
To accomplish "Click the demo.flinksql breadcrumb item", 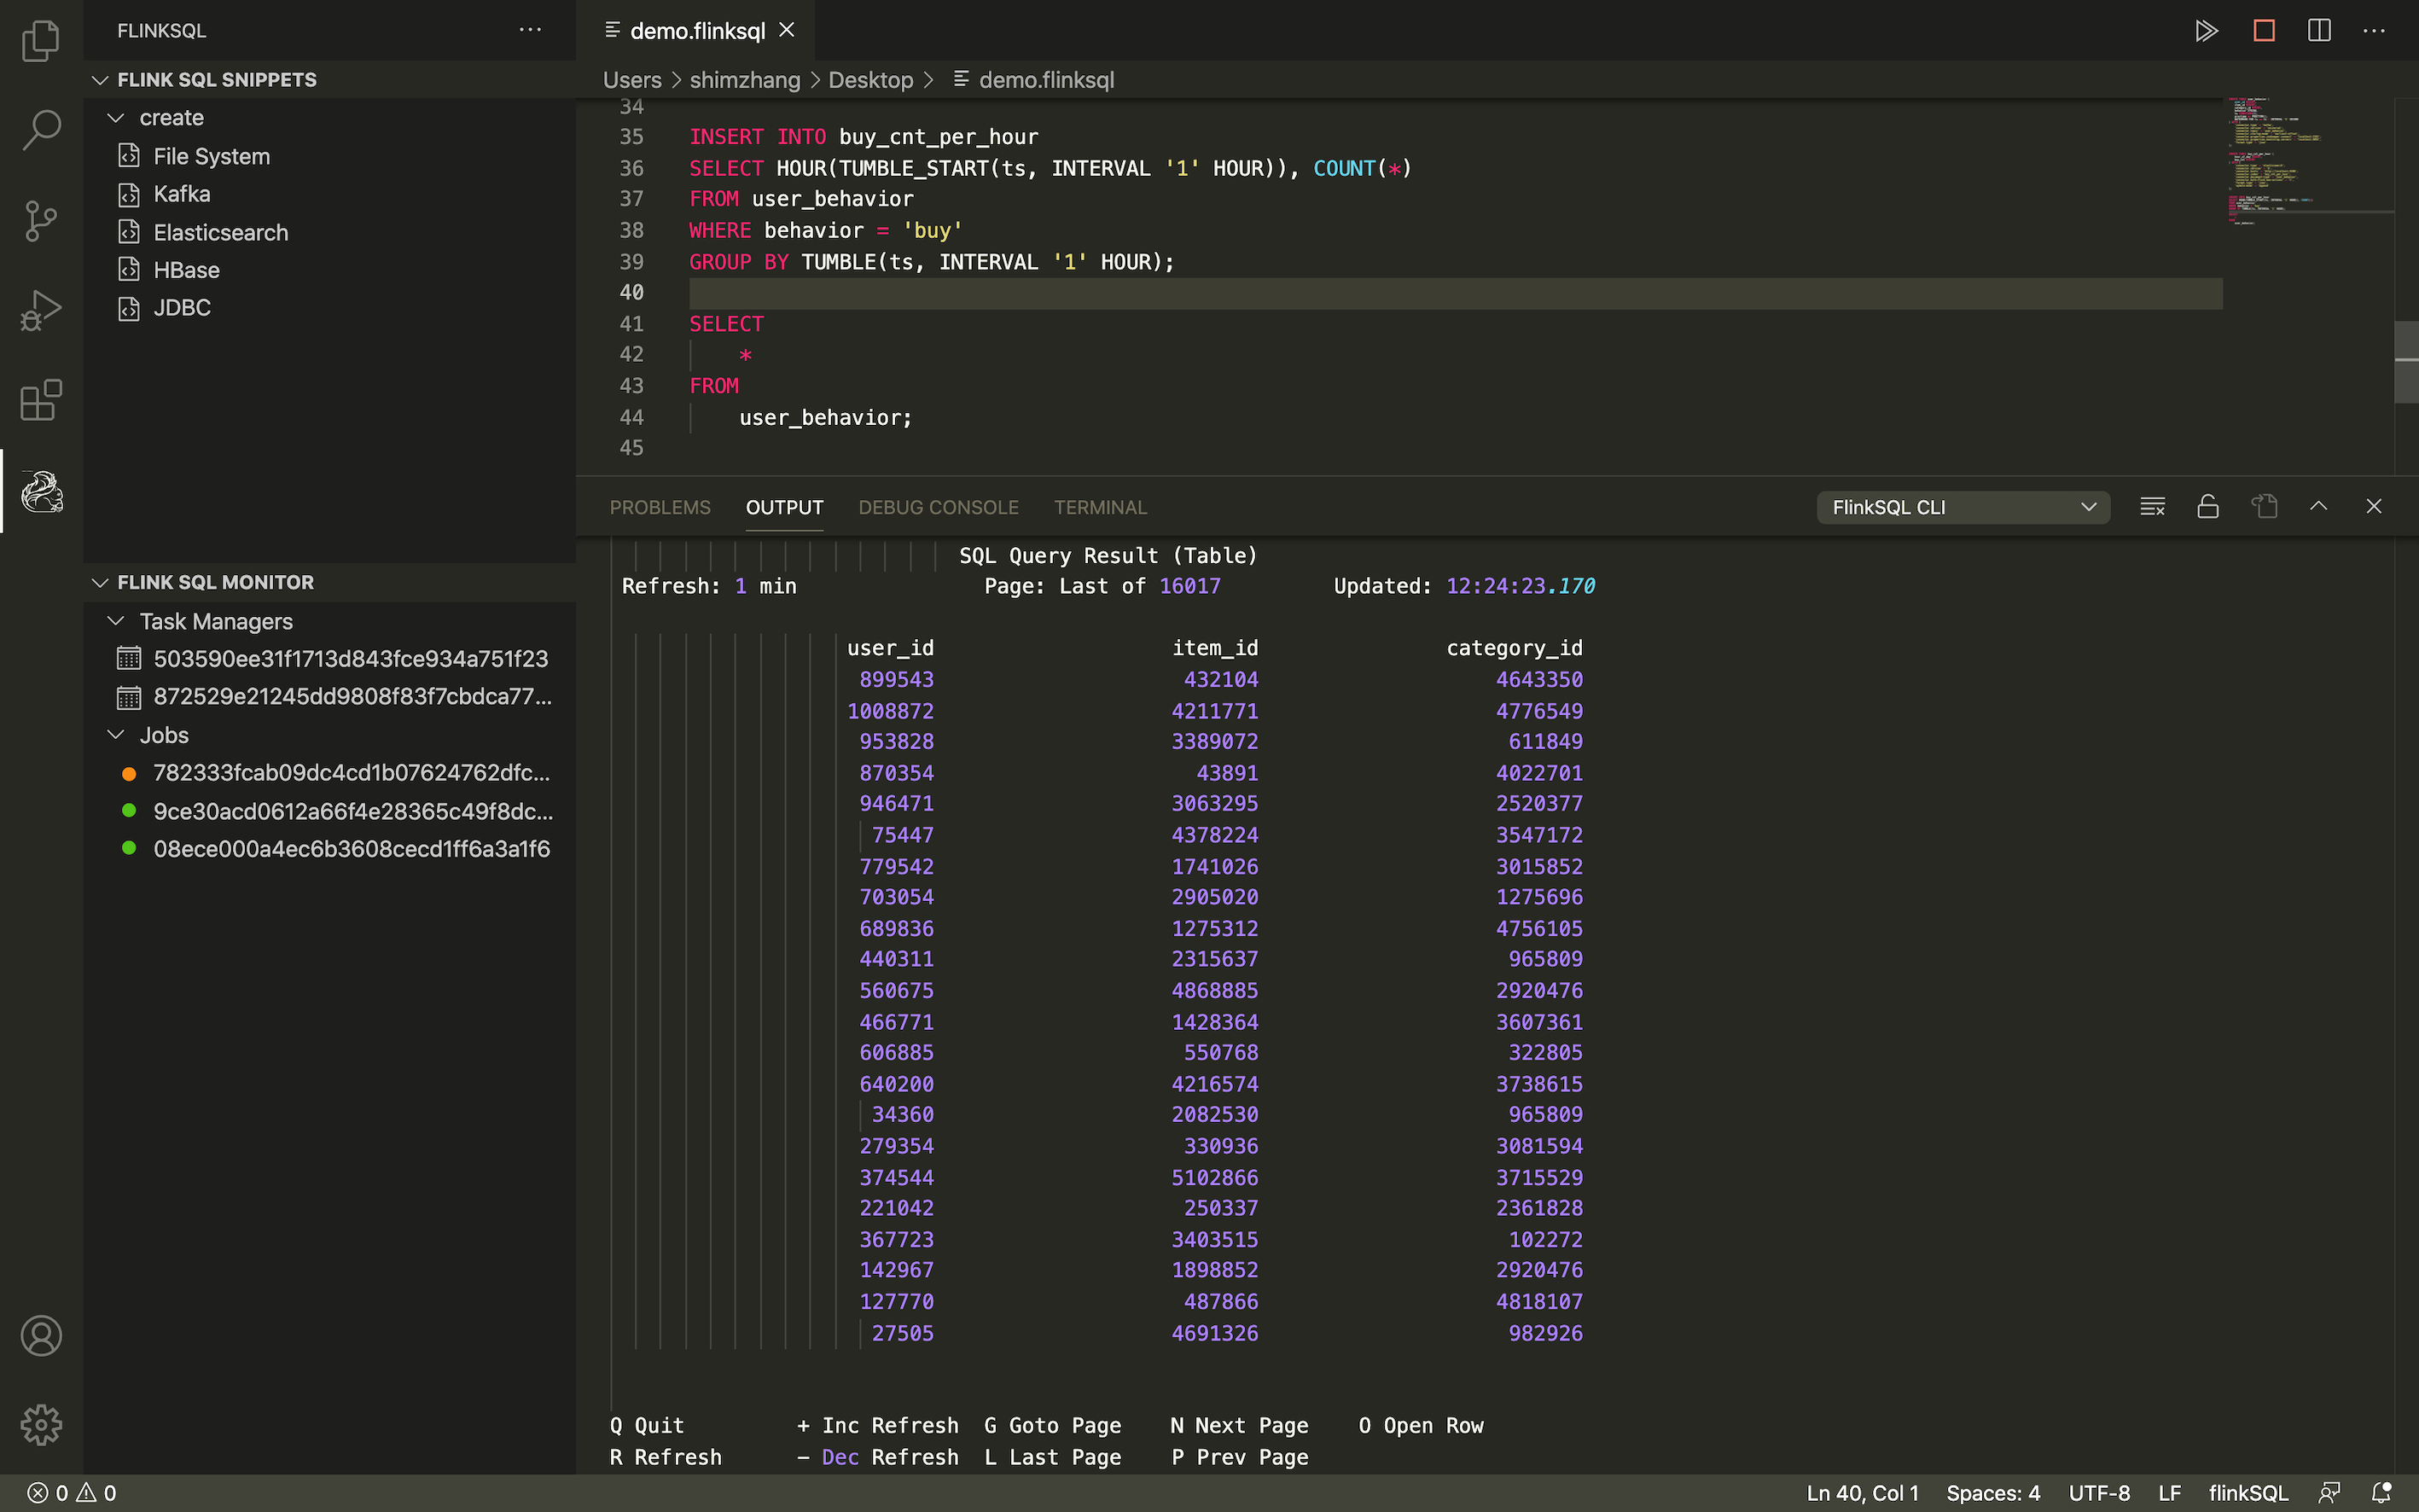I will [x=1033, y=80].
